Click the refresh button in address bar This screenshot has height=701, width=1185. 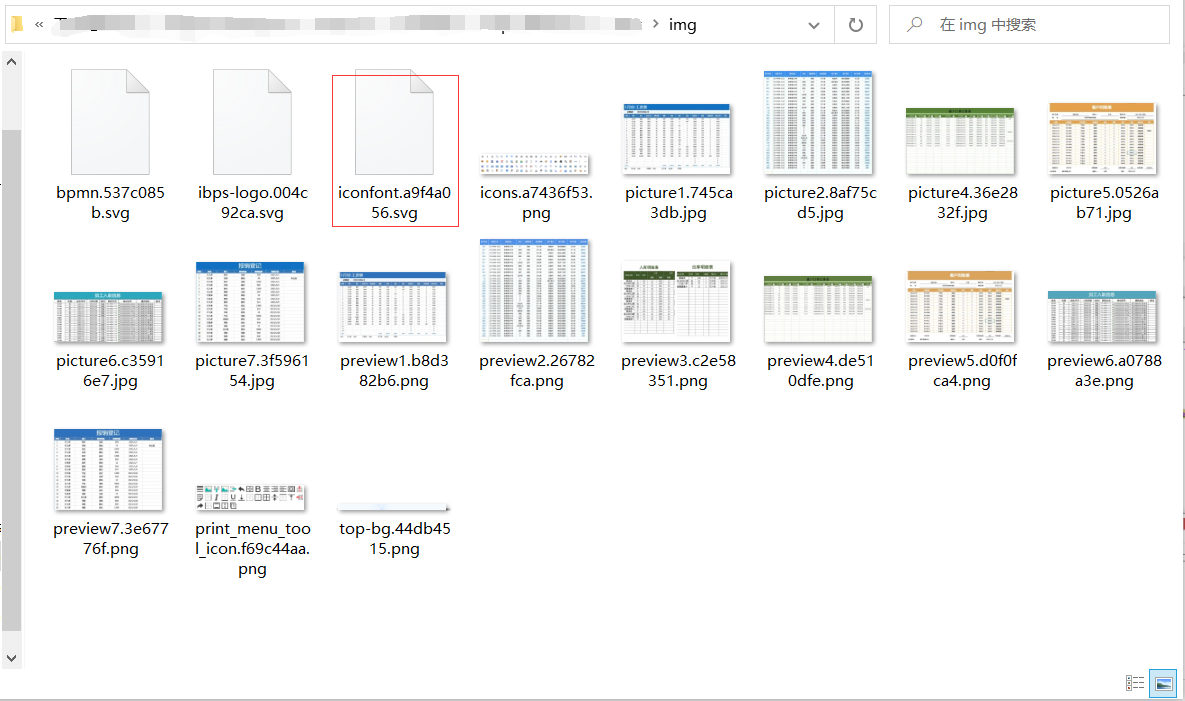click(855, 25)
